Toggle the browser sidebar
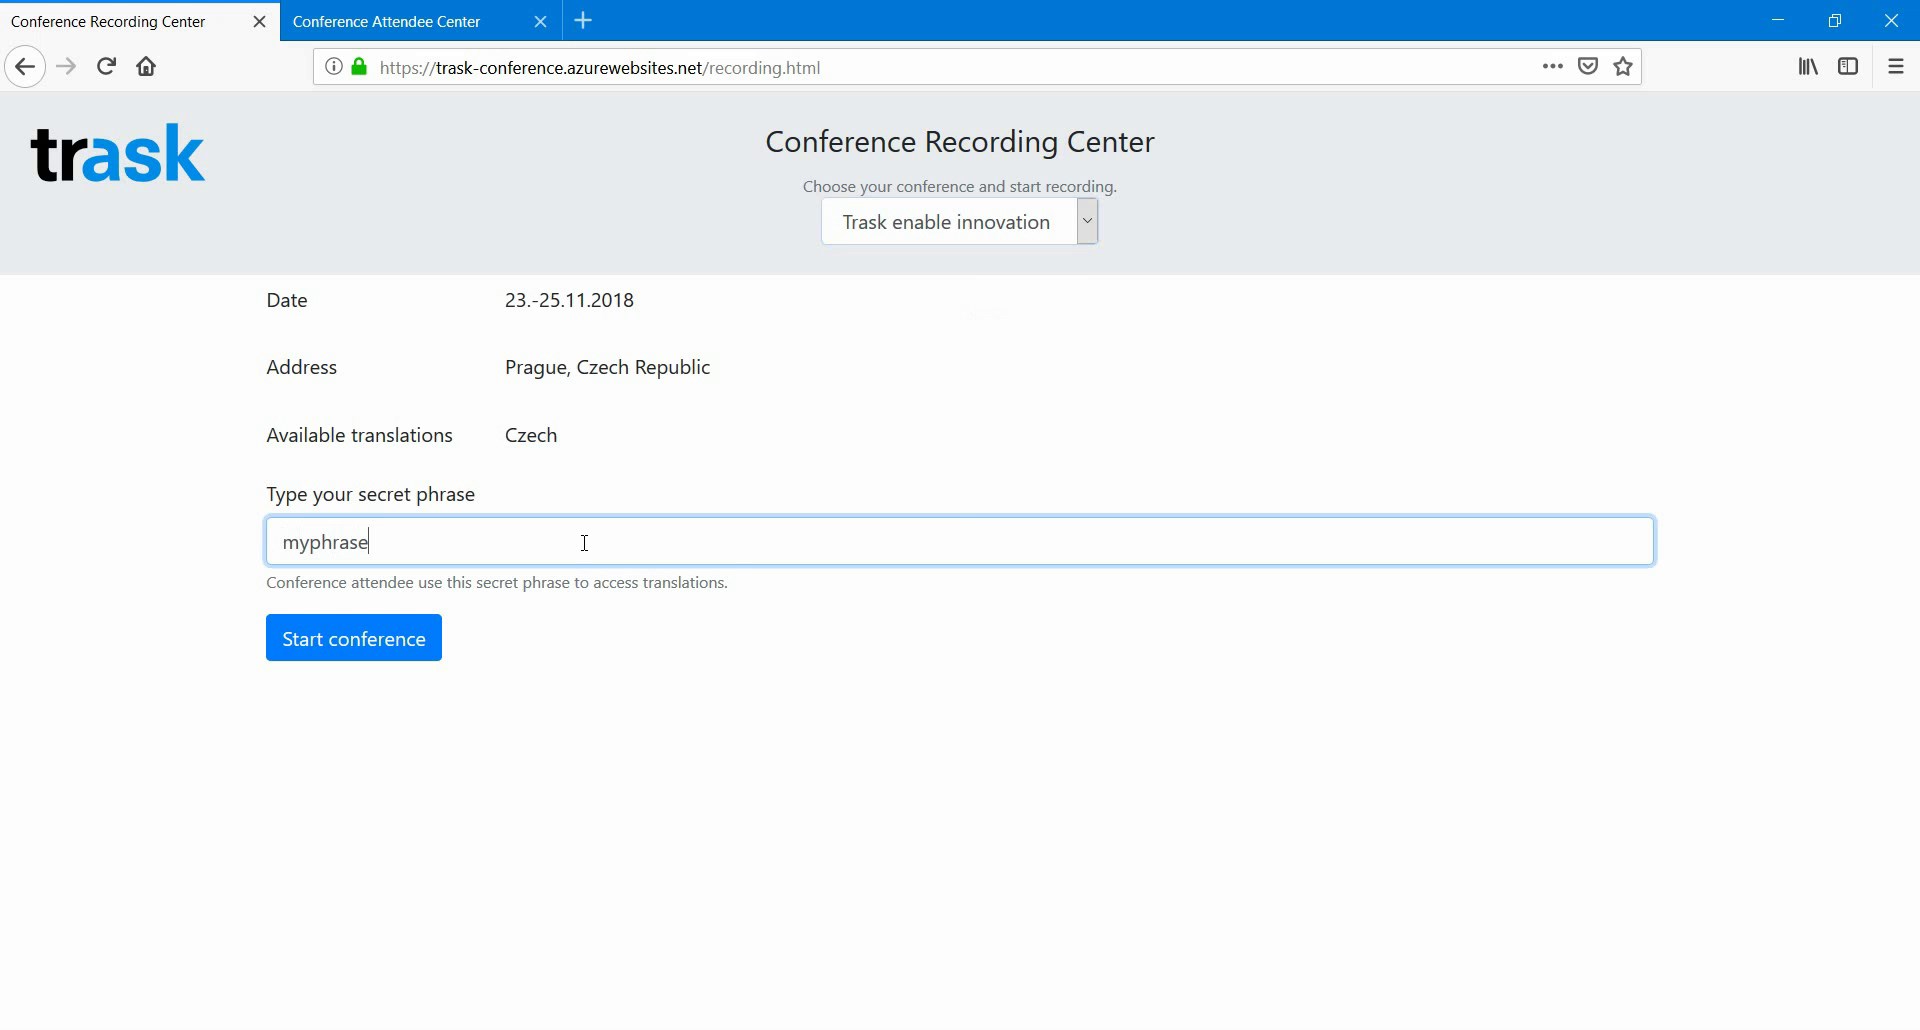 click(x=1849, y=67)
